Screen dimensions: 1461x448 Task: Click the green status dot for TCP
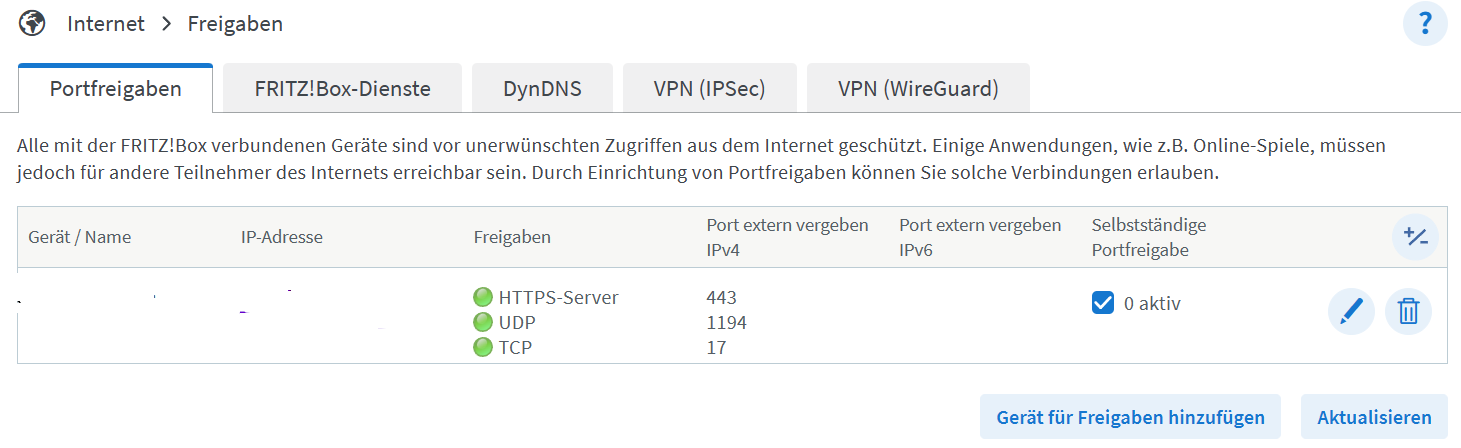point(483,347)
